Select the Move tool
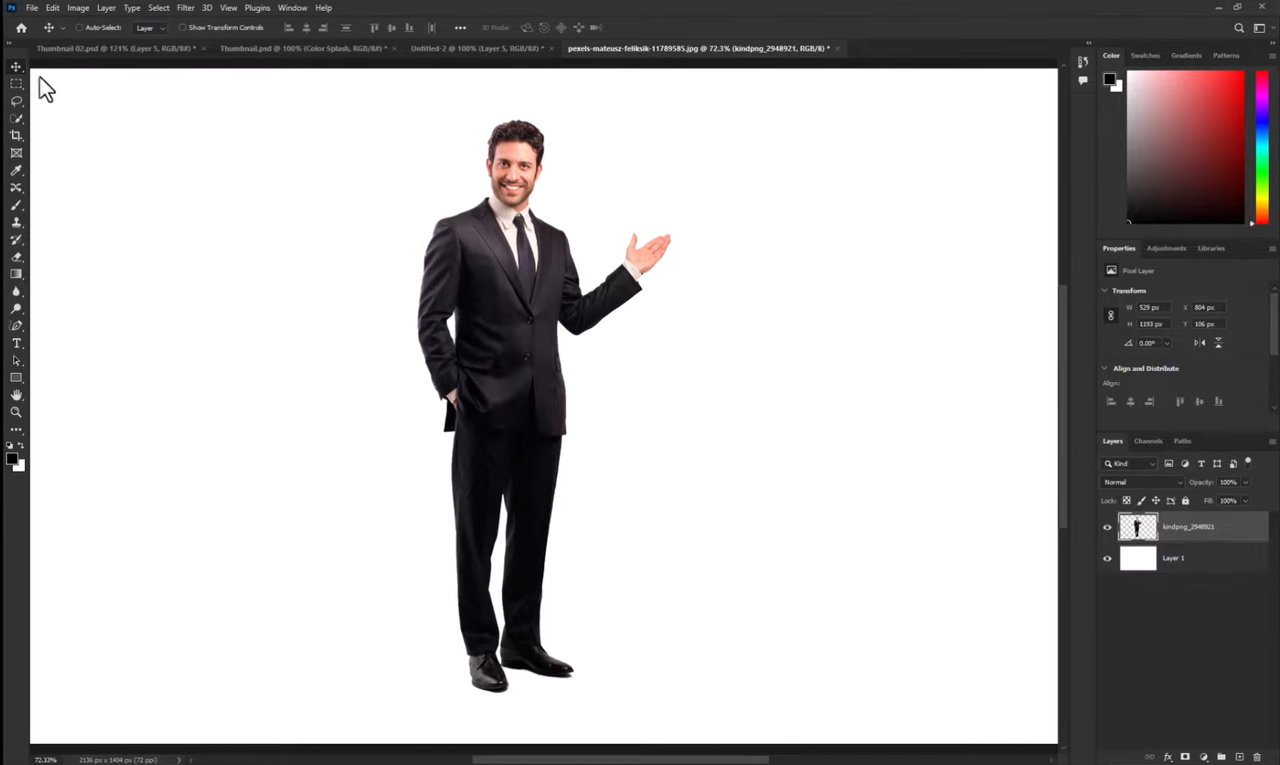This screenshot has width=1280, height=765. 16,66
